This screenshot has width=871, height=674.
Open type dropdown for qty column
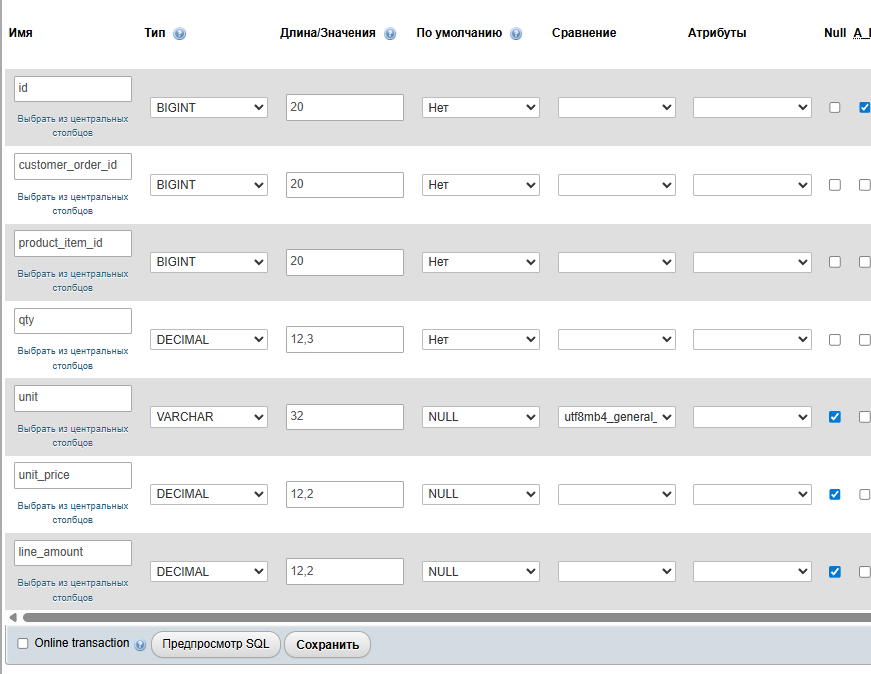pyautogui.click(x=209, y=340)
